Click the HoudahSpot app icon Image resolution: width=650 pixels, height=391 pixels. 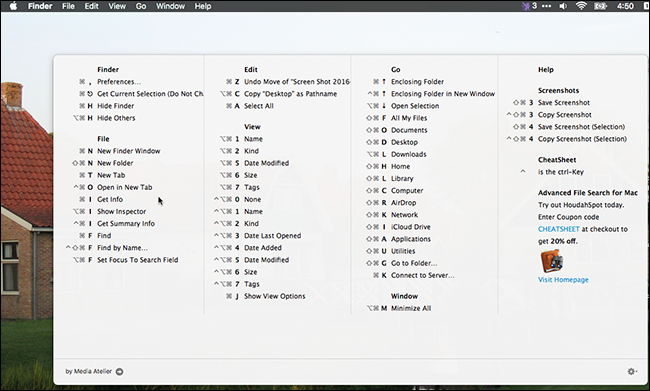click(551, 261)
